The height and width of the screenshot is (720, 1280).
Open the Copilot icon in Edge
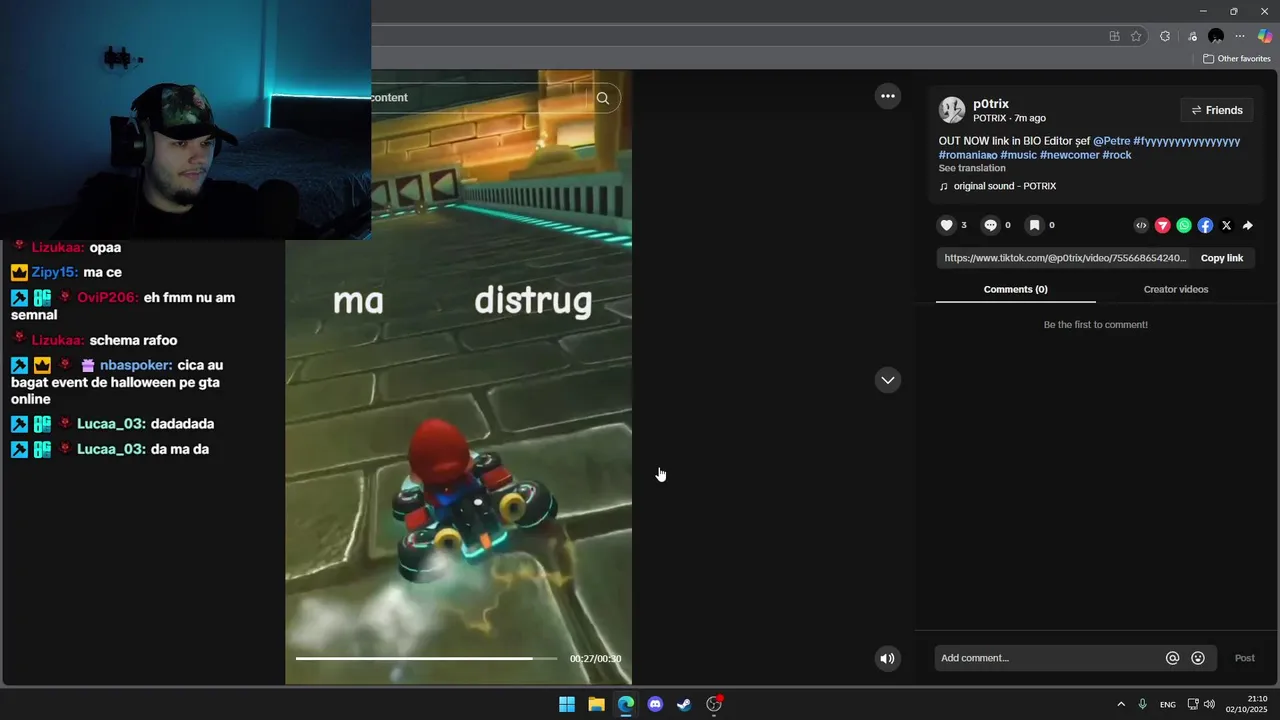click(x=1265, y=36)
